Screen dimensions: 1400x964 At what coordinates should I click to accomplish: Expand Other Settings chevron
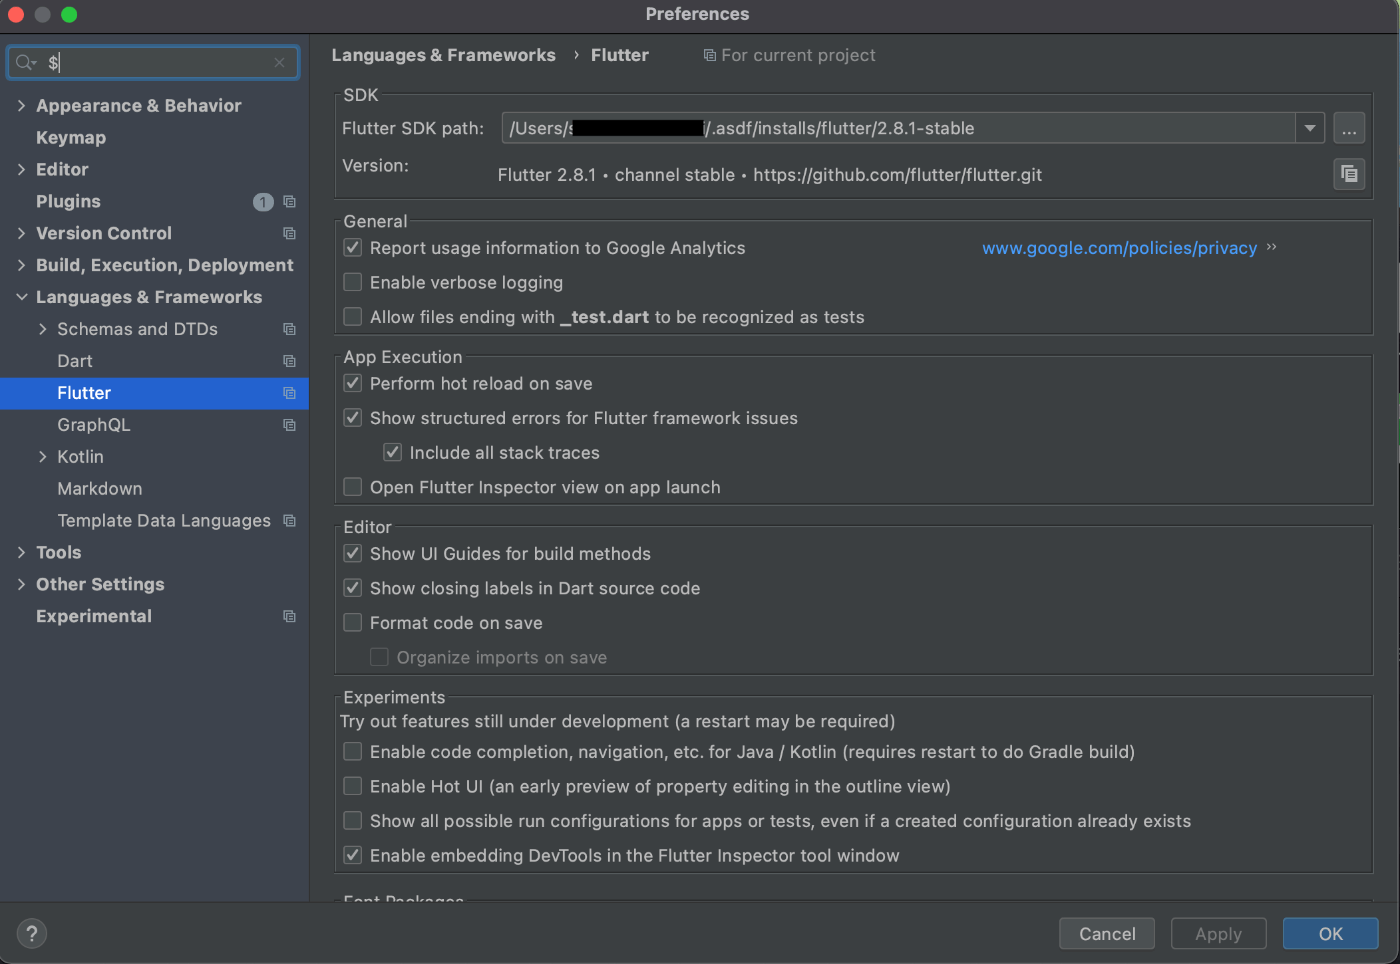point(22,585)
